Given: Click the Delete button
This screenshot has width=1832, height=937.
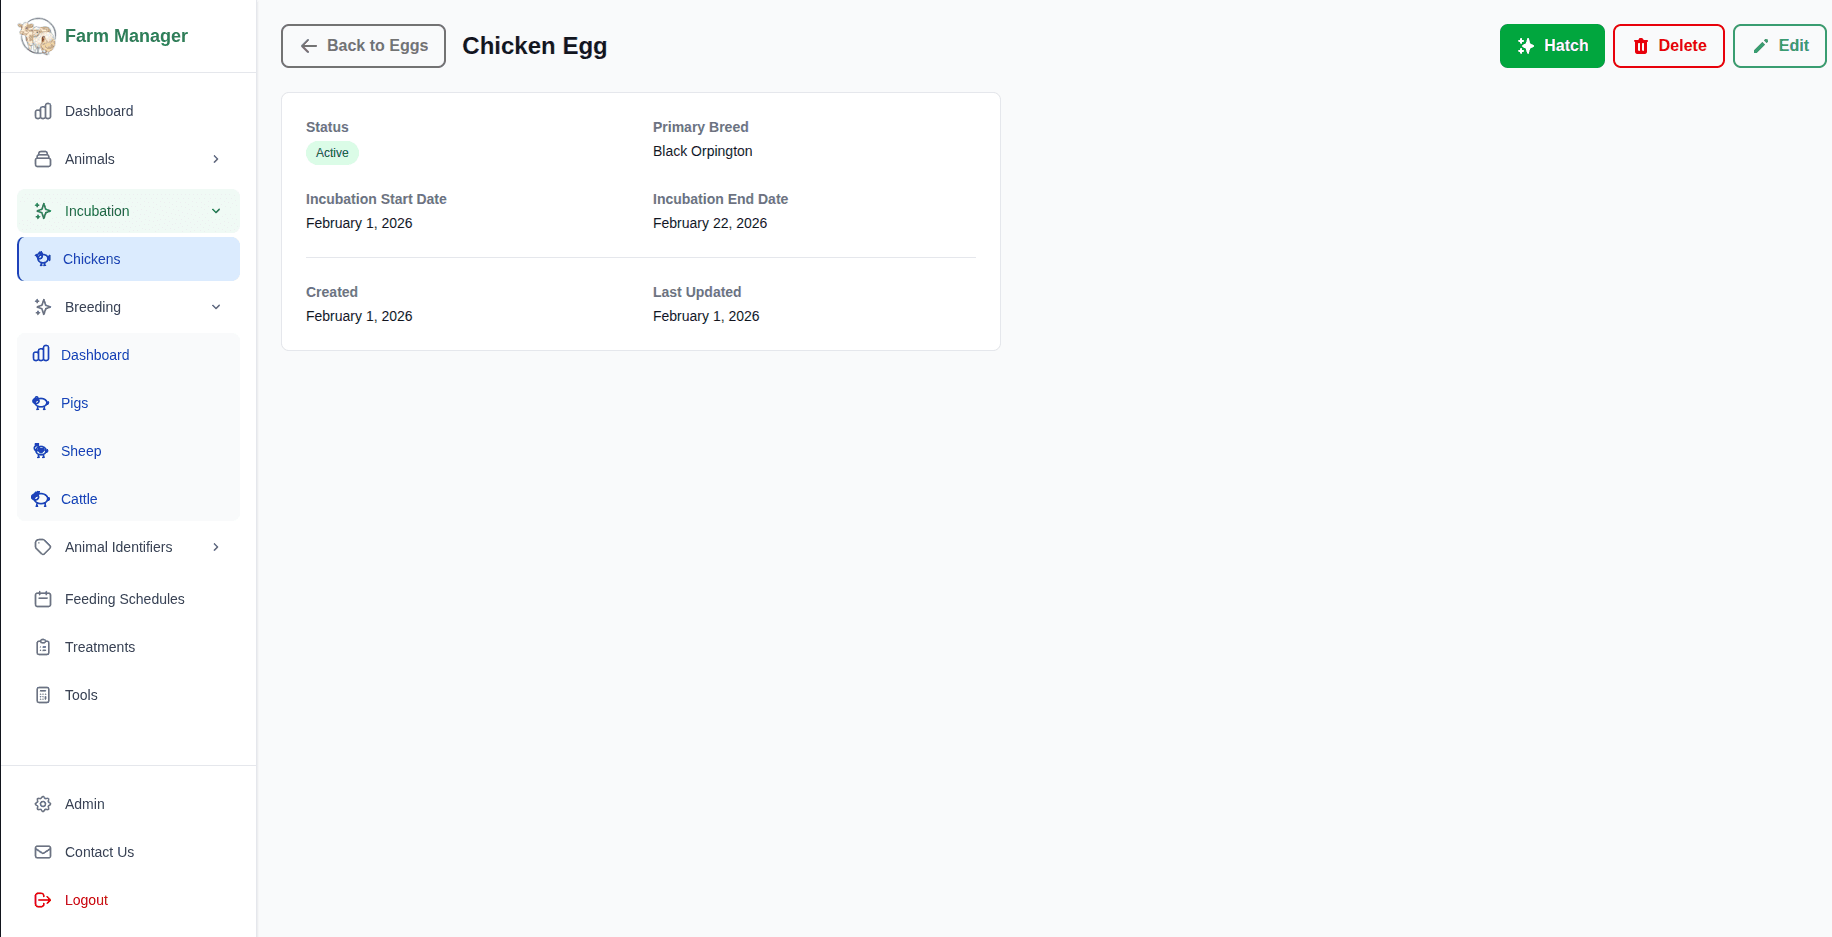Looking at the screenshot, I should tap(1668, 46).
